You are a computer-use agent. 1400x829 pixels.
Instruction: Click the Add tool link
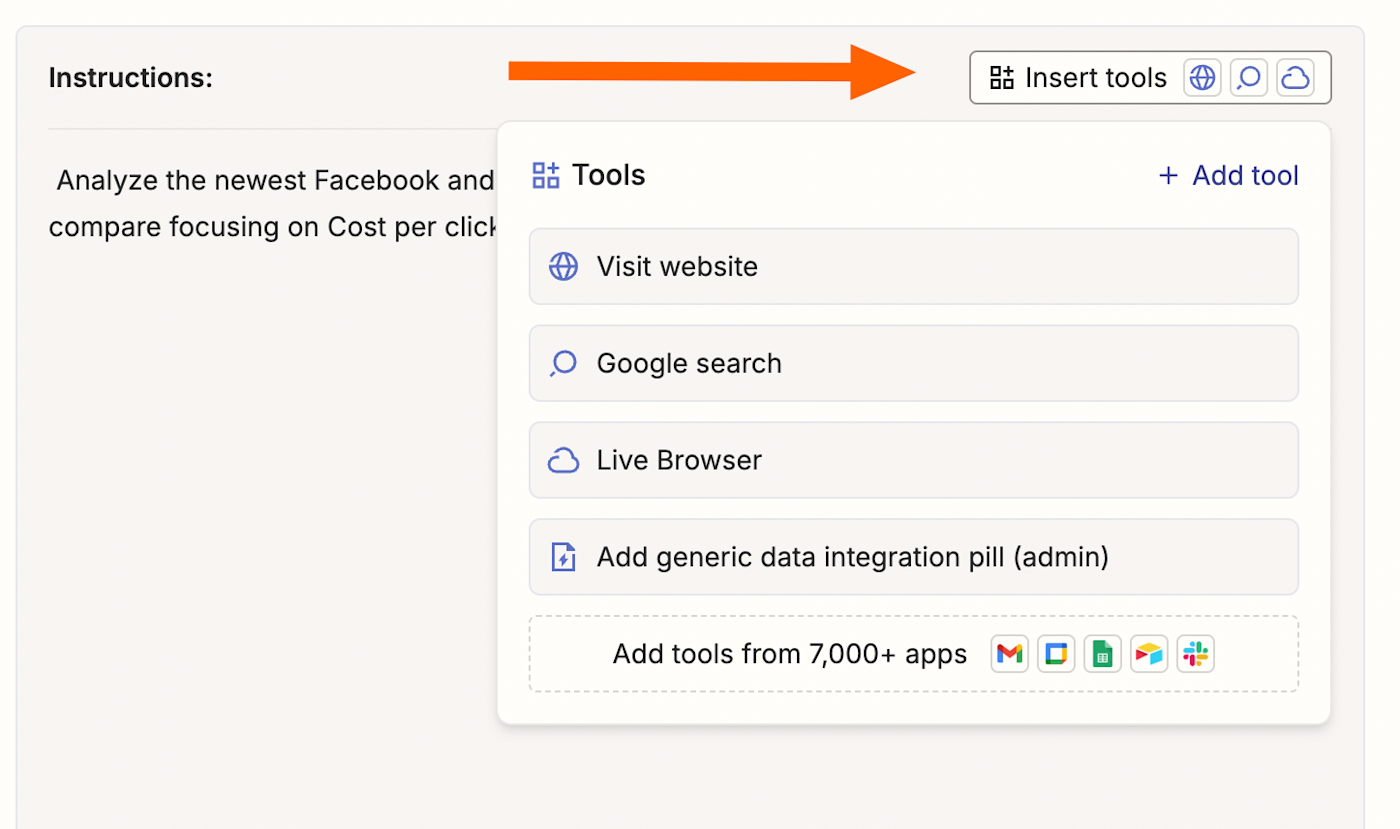coord(1228,176)
